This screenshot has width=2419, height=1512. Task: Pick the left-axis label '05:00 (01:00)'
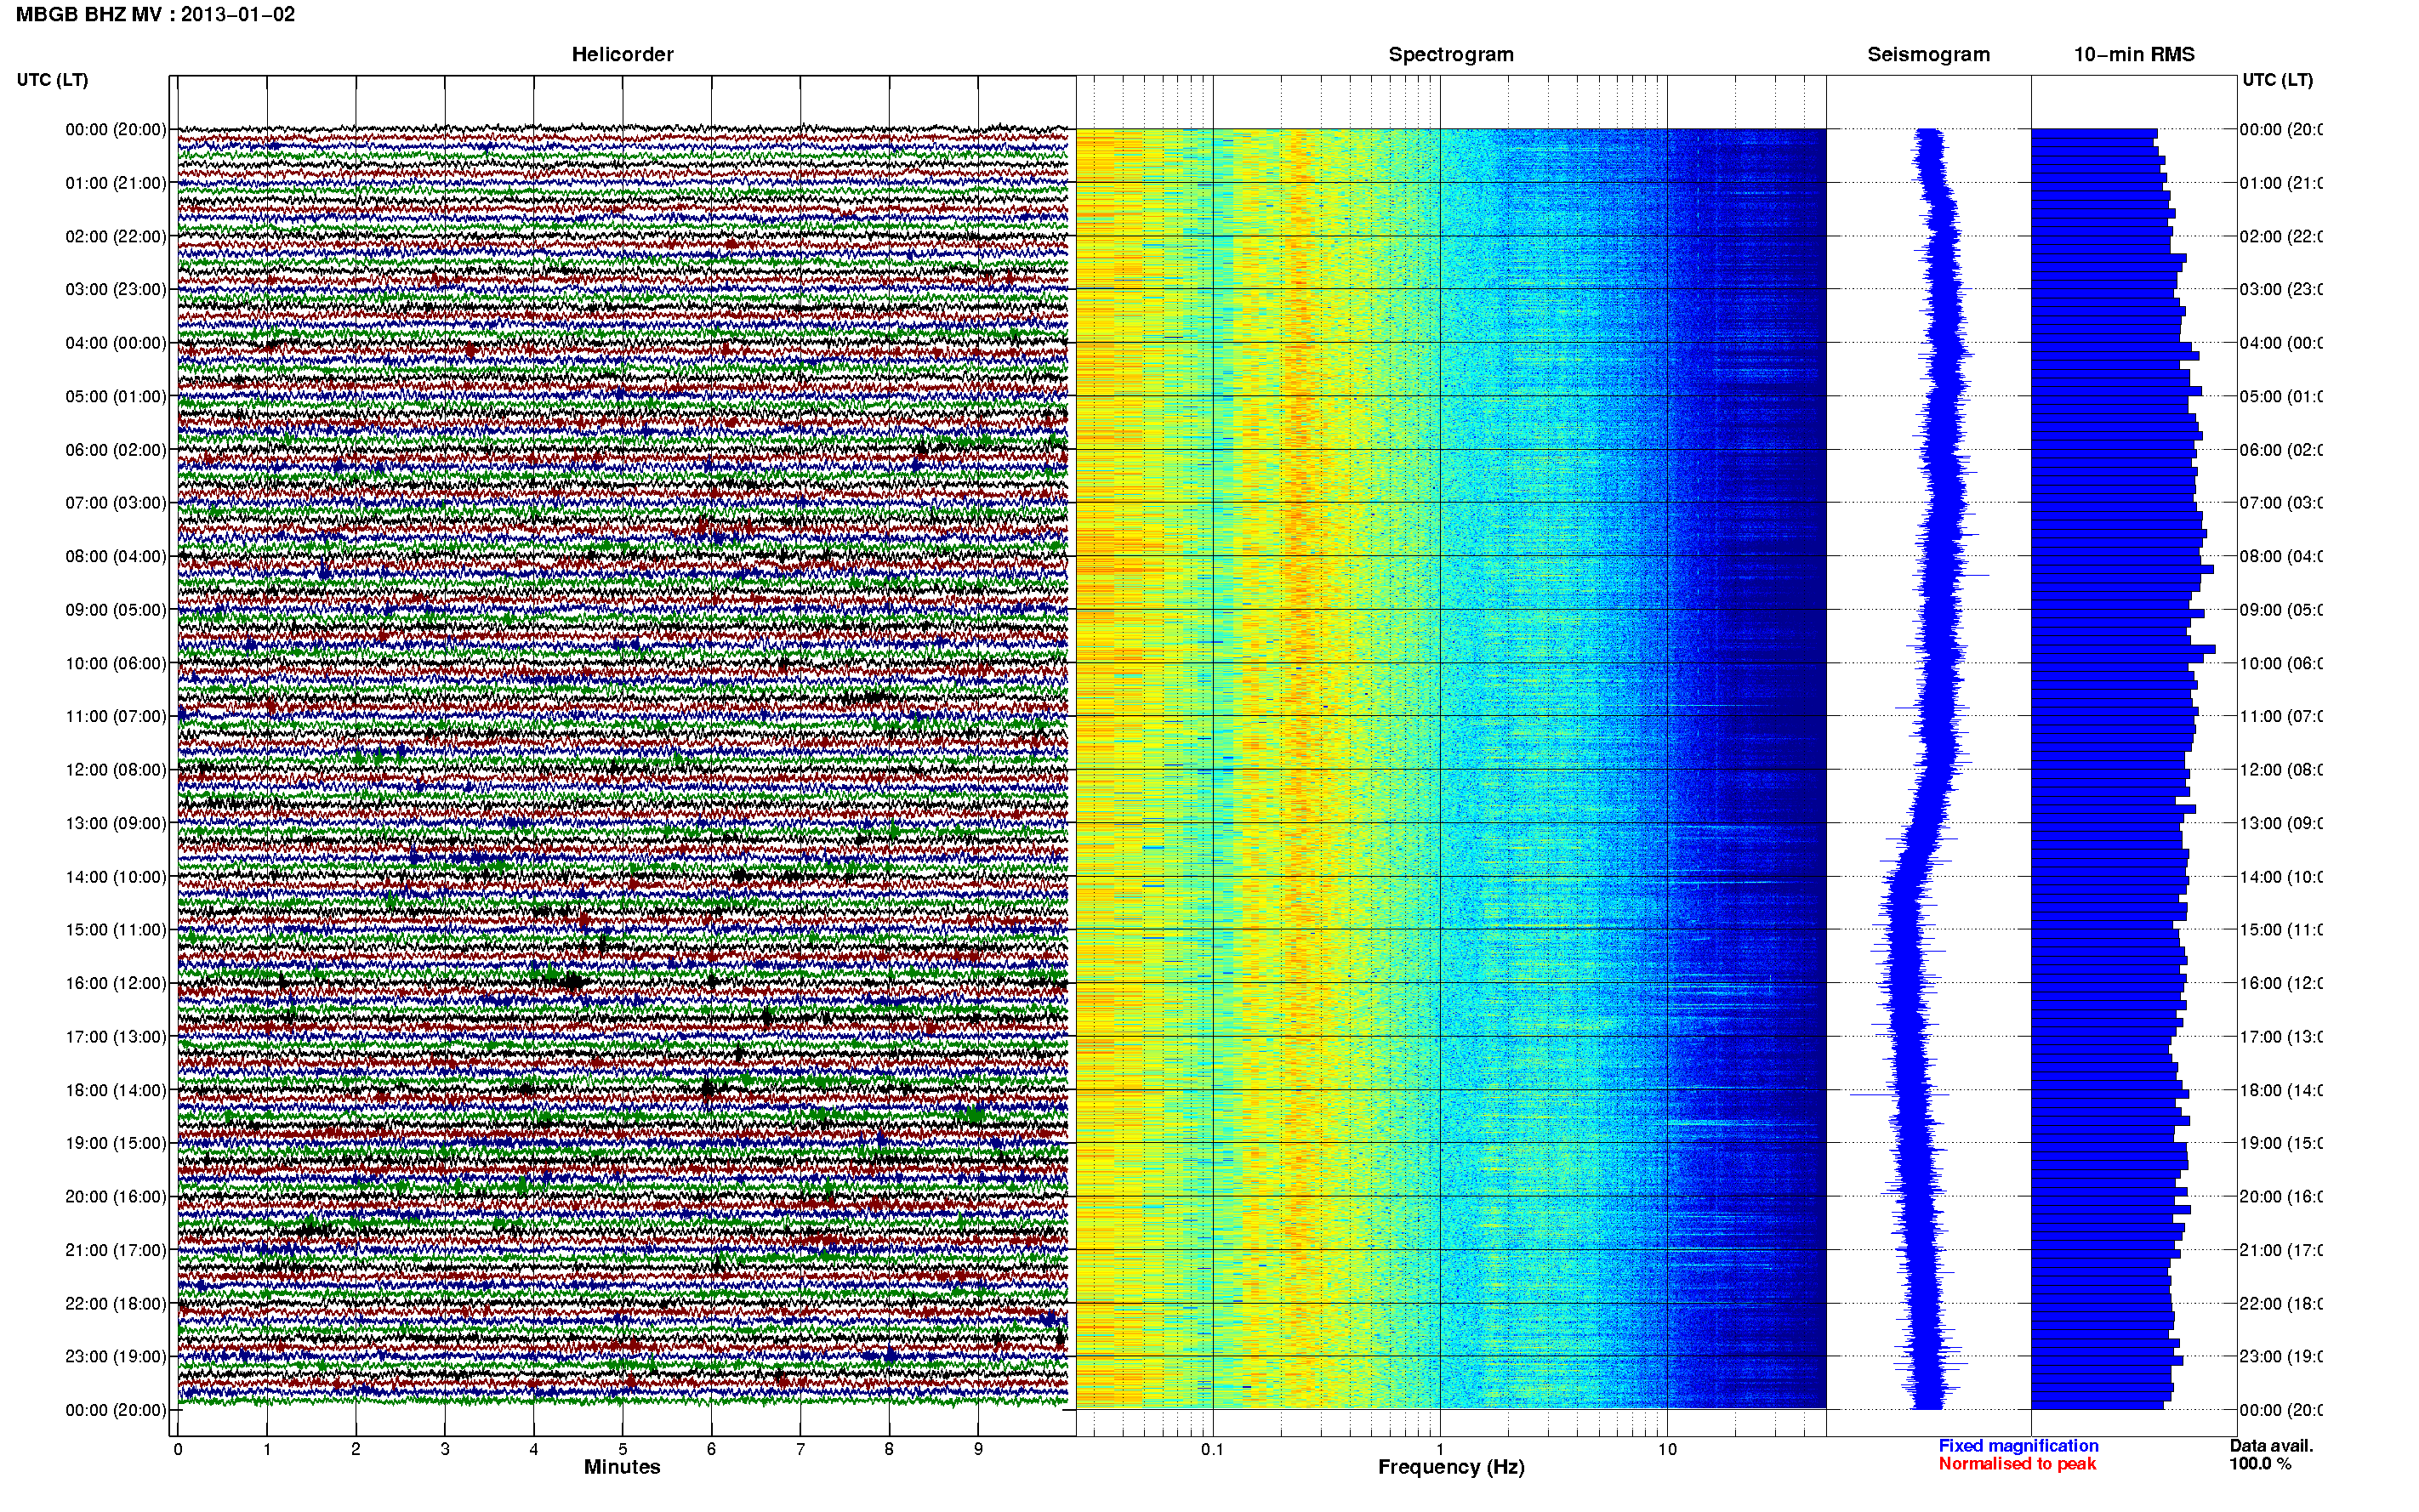(x=116, y=396)
